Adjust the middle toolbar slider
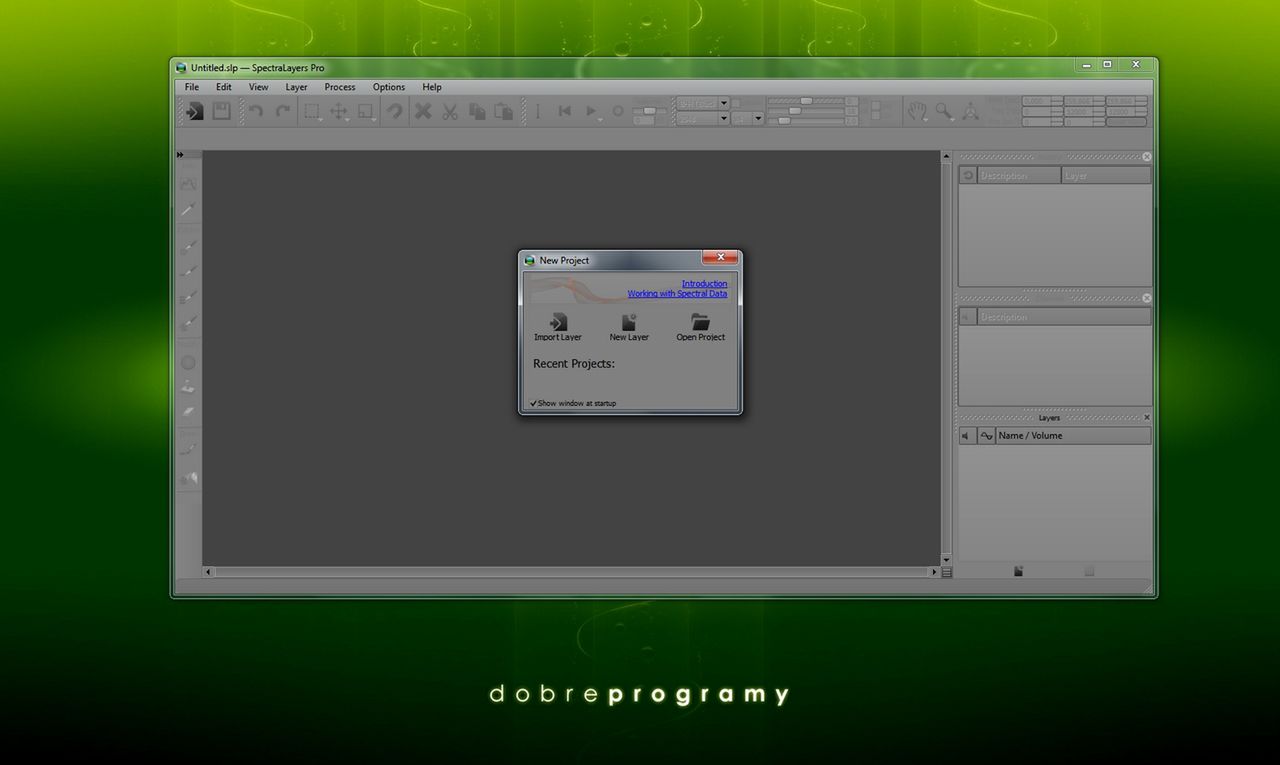The width and height of the screenshot is (1280, 765). point(795,111)
